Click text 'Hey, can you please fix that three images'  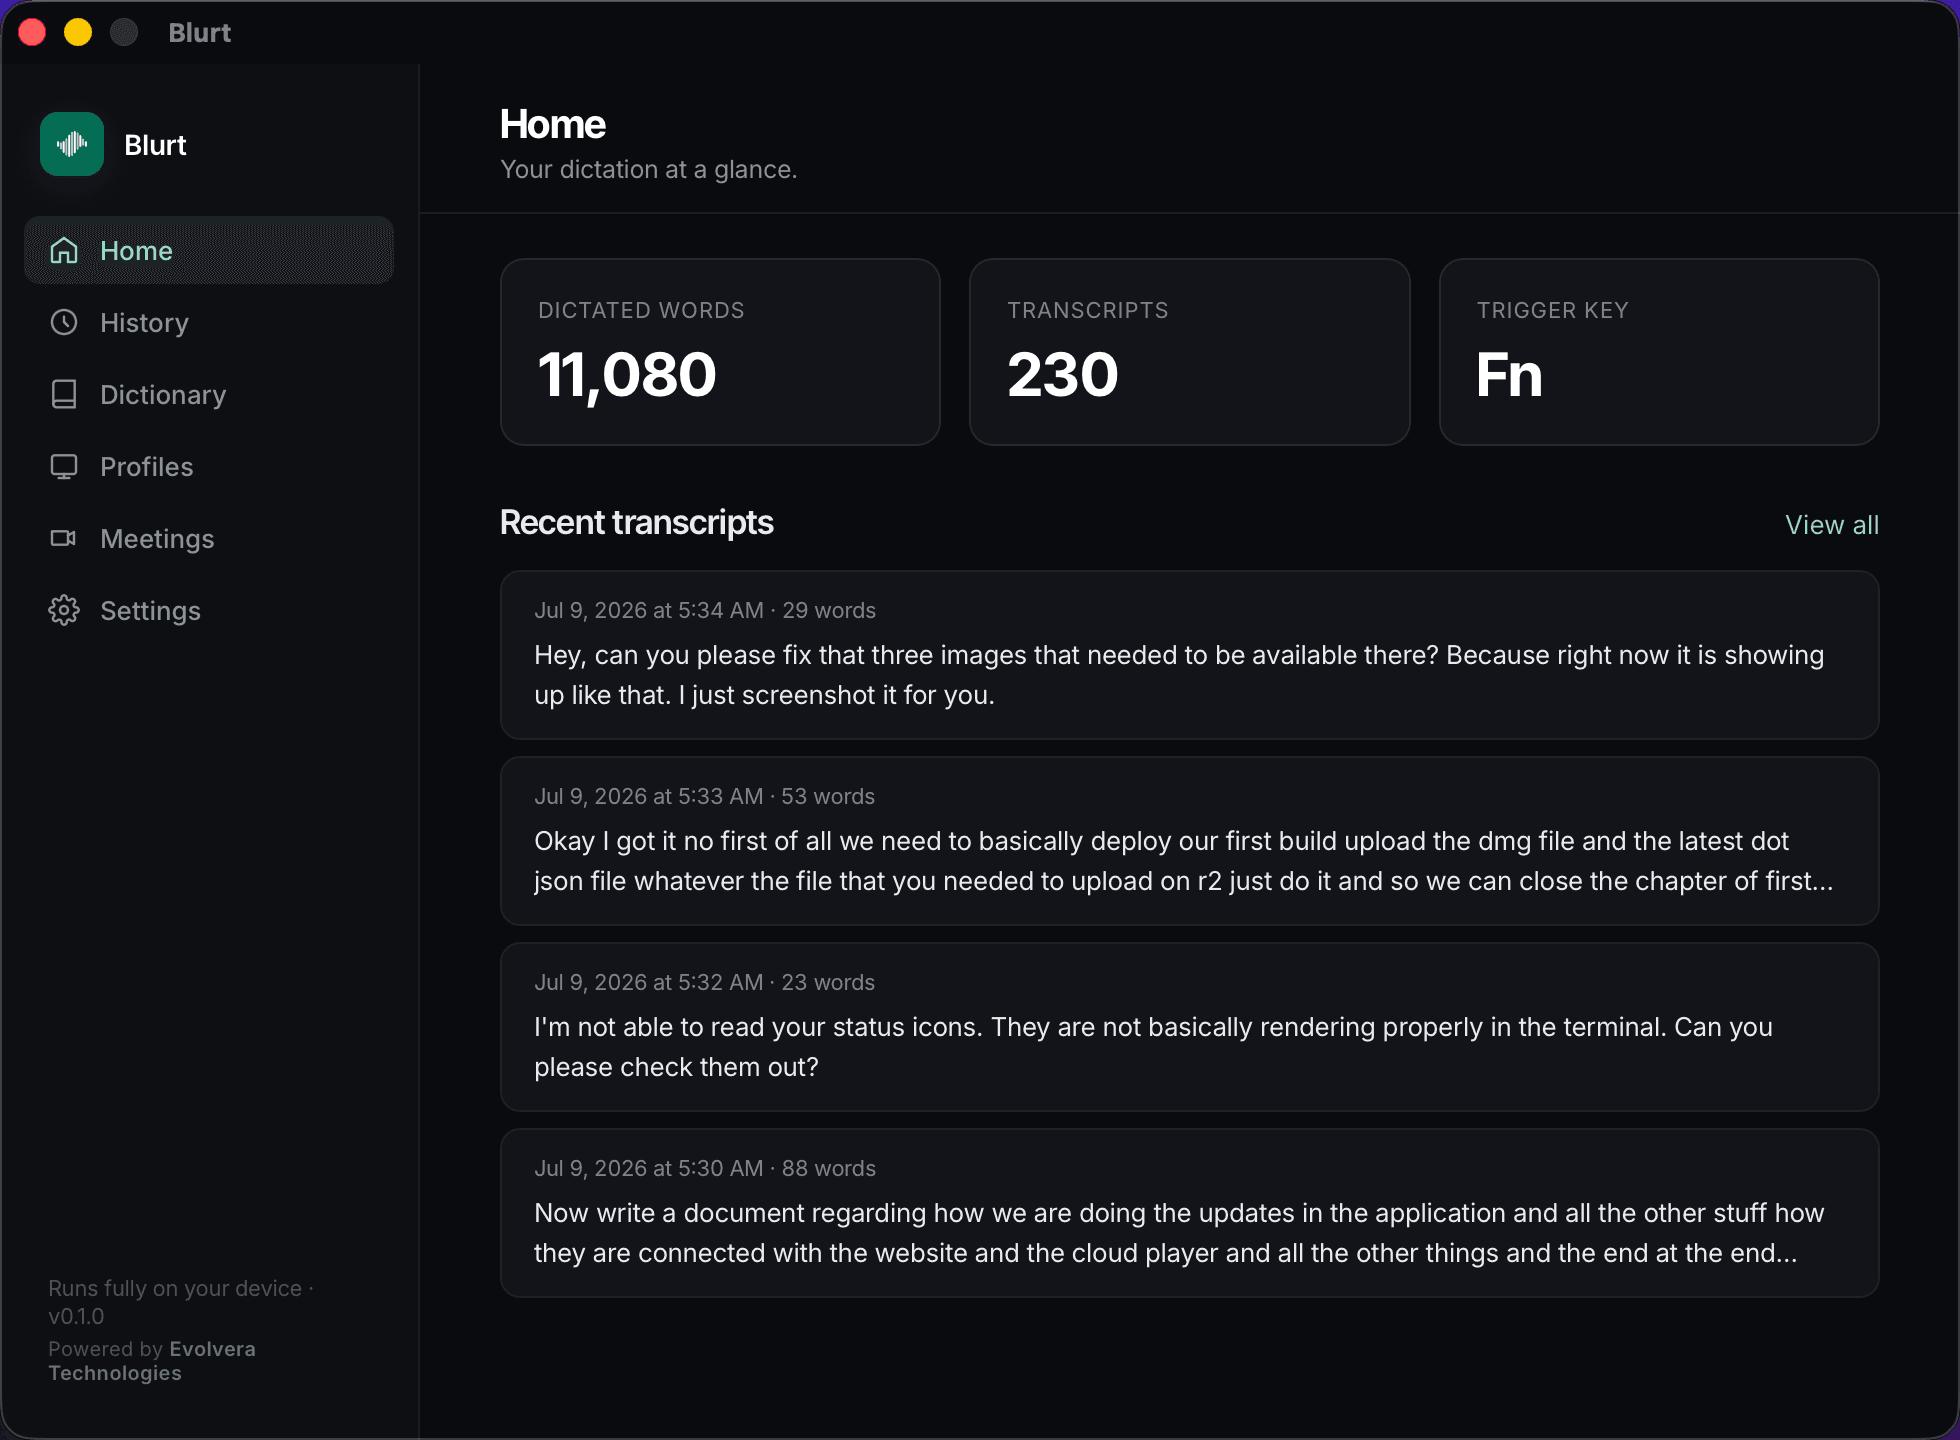click(780, 655)
